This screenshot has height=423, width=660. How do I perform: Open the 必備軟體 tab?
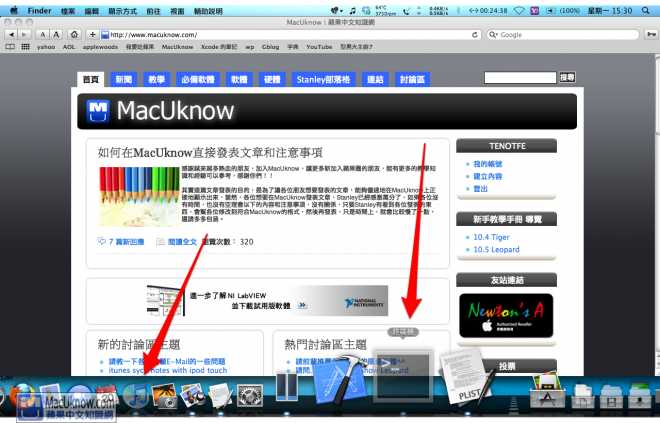pos(198,79)
